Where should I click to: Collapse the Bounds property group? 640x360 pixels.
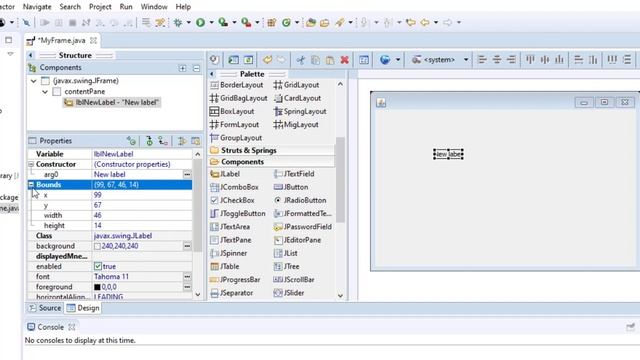31,184
